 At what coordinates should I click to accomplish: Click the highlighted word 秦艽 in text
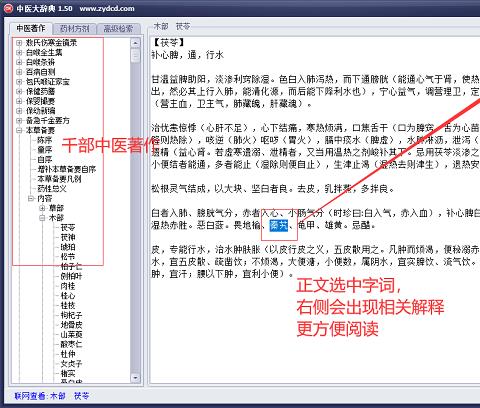[x=279, y=225]
